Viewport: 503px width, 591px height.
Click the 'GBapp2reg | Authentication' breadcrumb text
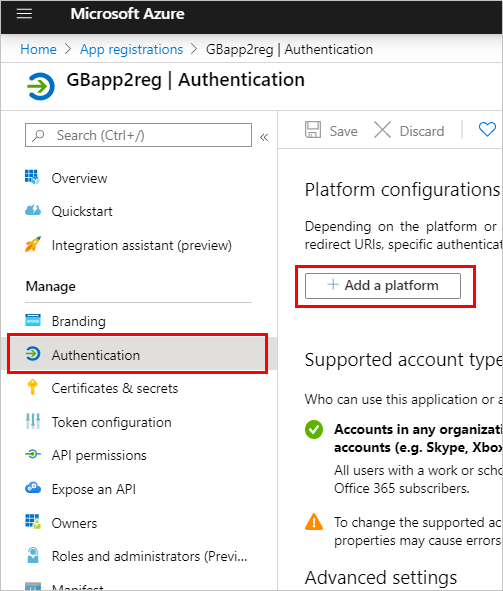(x=289, y=49)
